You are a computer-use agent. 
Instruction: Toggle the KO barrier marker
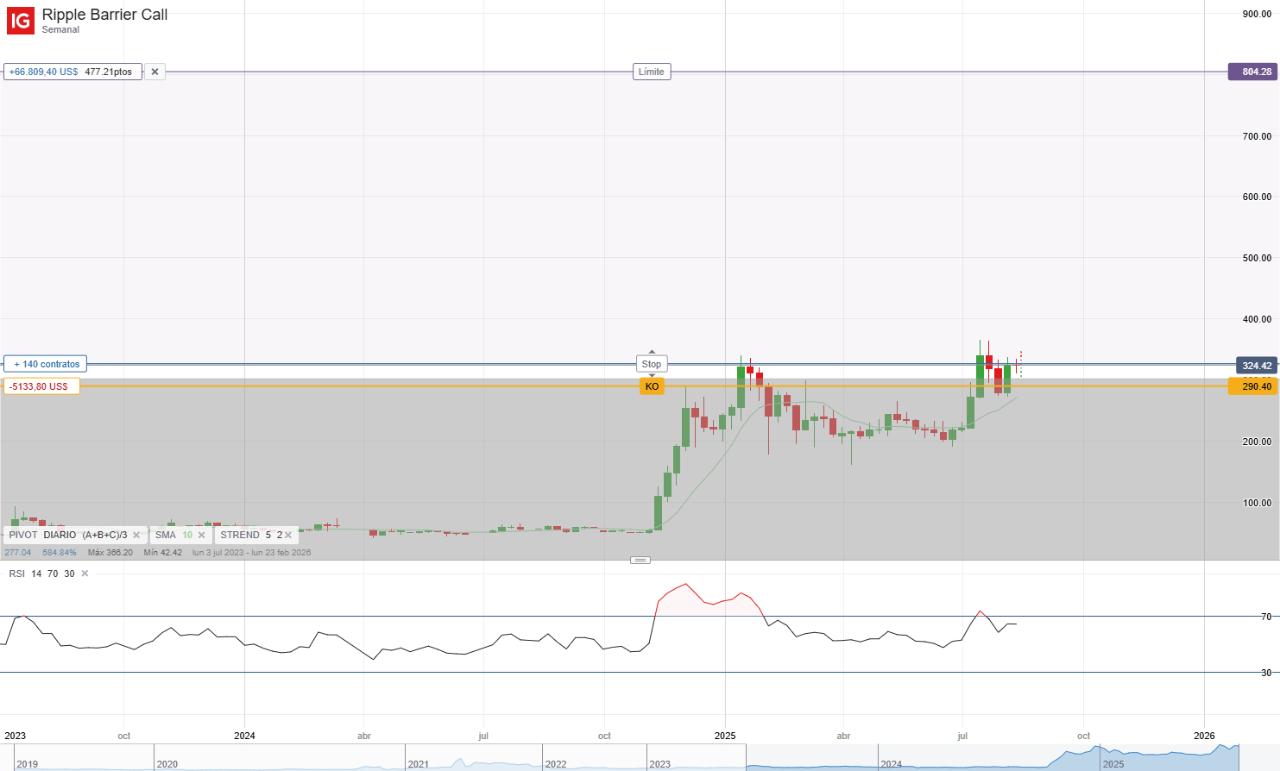(652, 386)
